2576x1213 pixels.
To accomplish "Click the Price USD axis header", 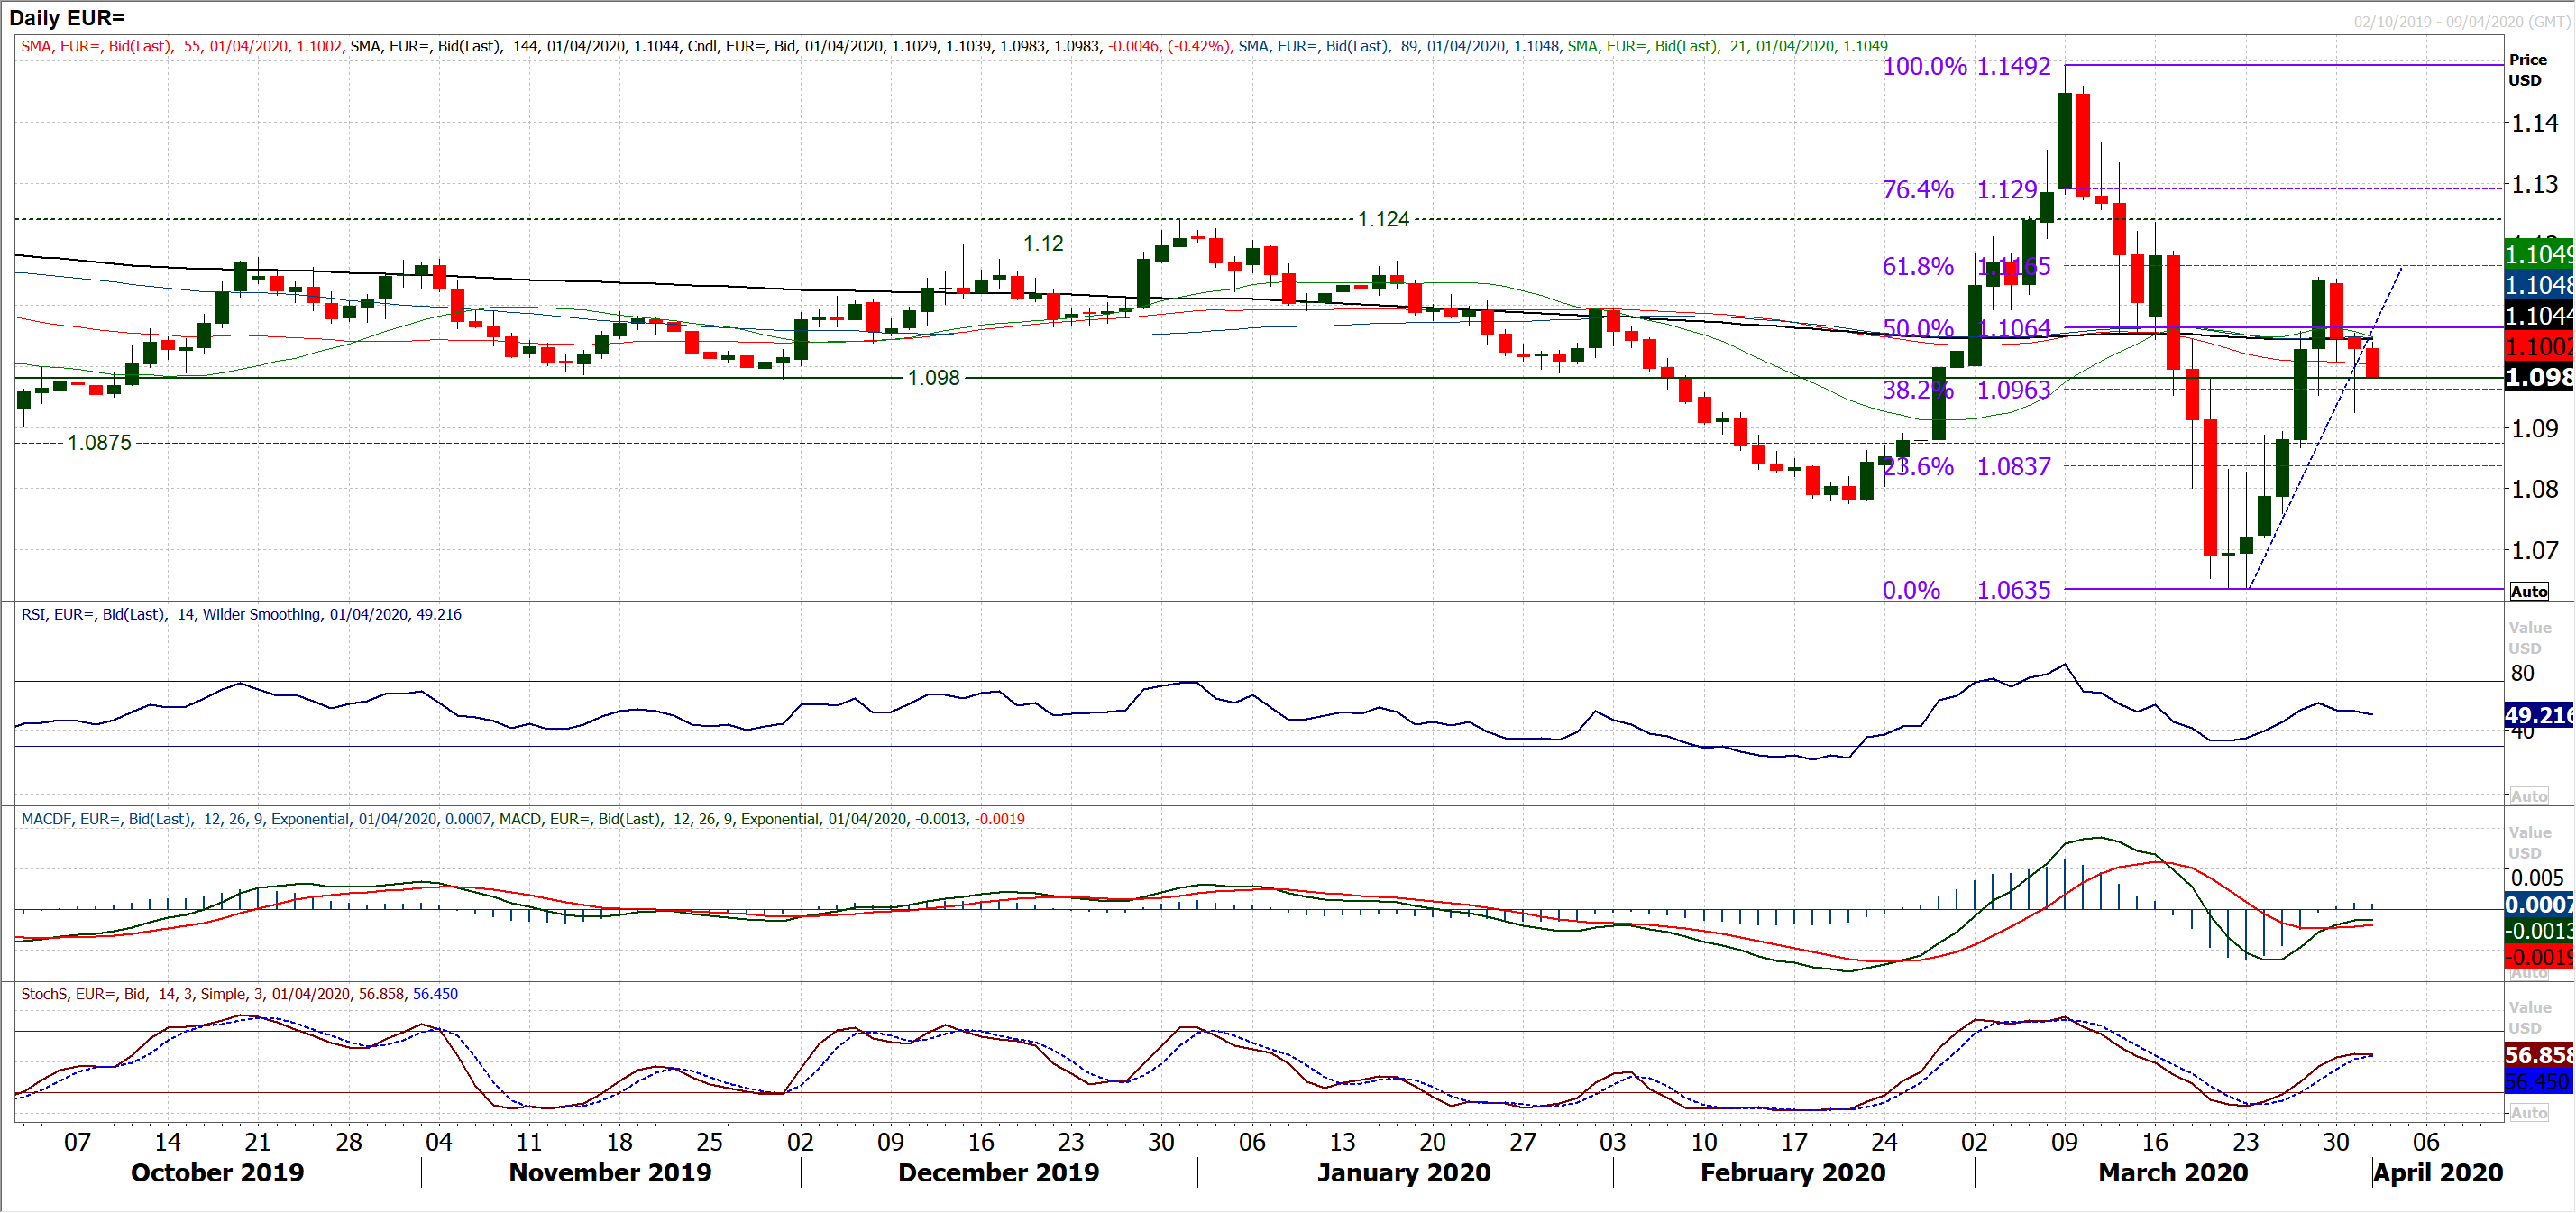I will tap(2527, 70).
